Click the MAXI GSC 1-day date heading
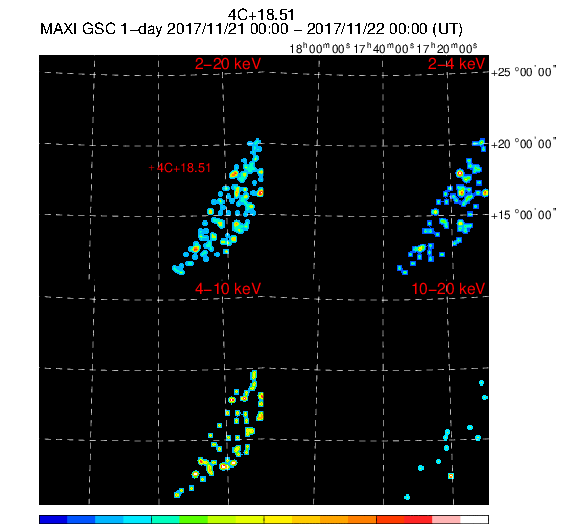The image size is (570, 525). pyautogui.click(x=251, y=29)
